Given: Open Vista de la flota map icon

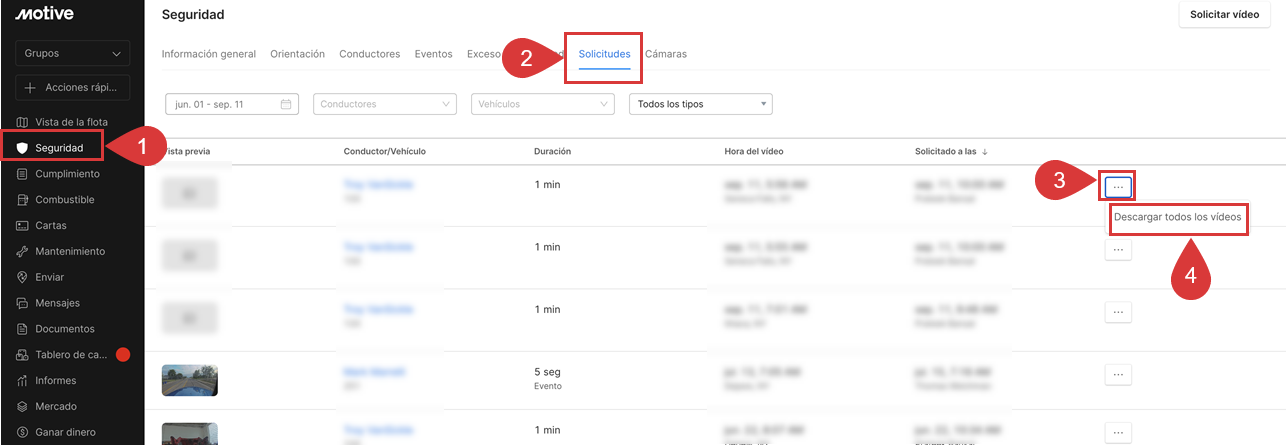Looking at the screenshot, I should (23, 122).
